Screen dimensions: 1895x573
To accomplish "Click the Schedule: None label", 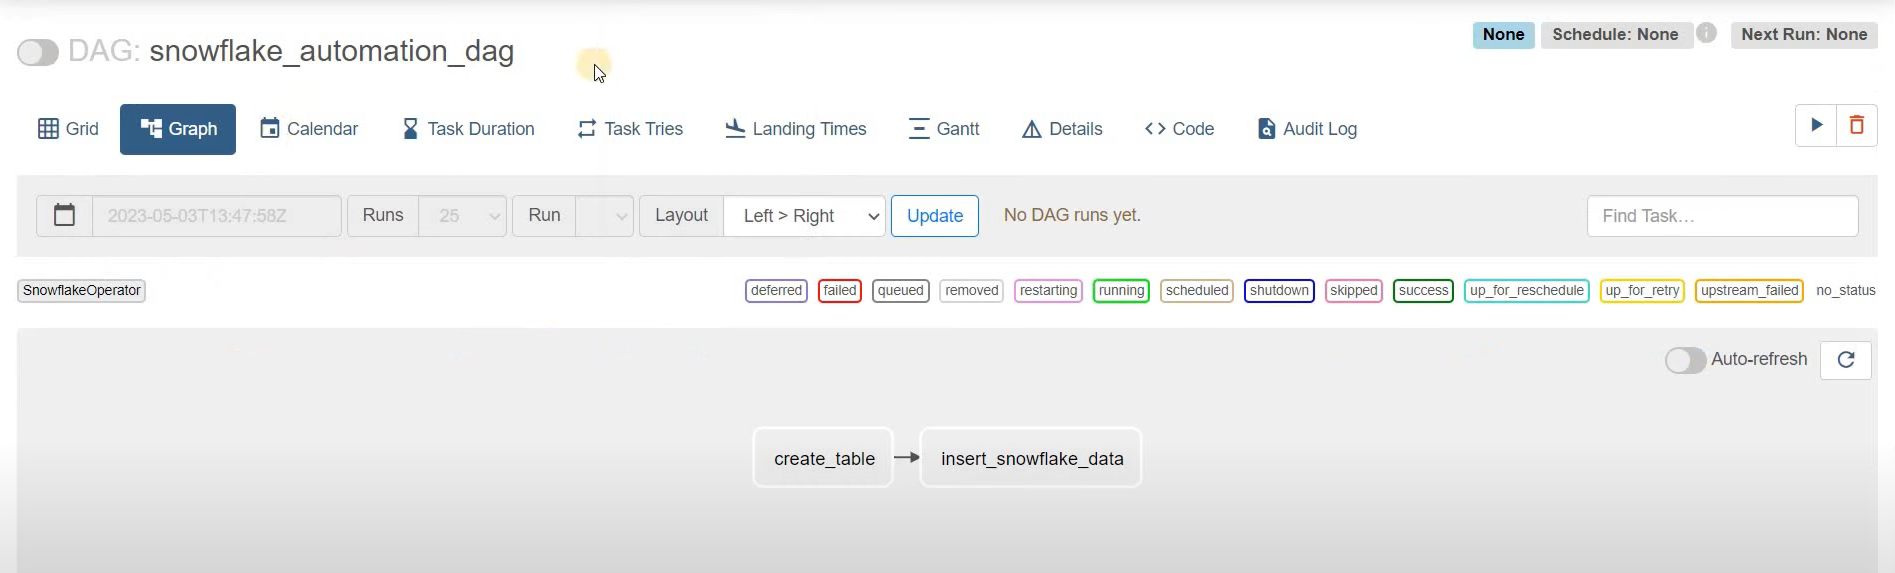I will [1615, 35].
